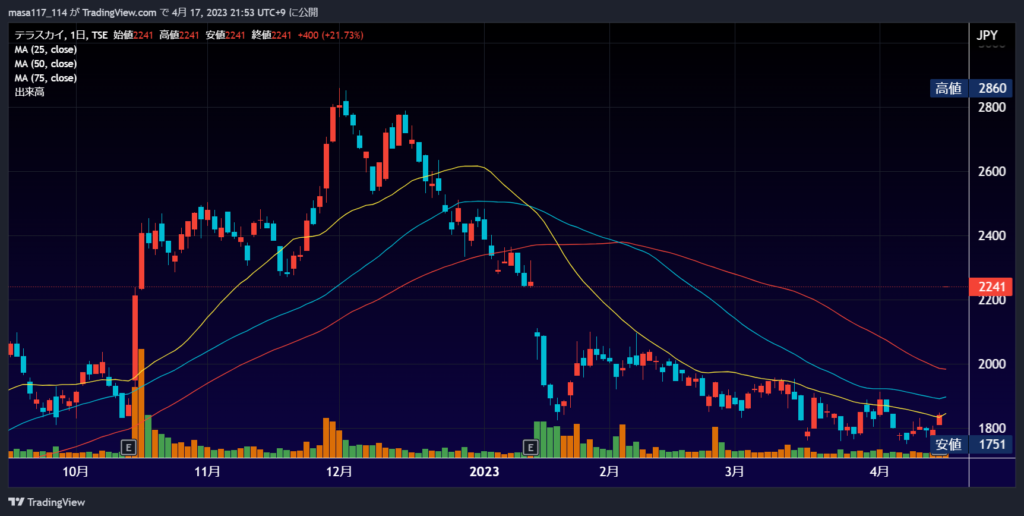This screenshot has height=516, width=1024.
Task: Click the 10月 date axis label
Action: tap(76, 472)
